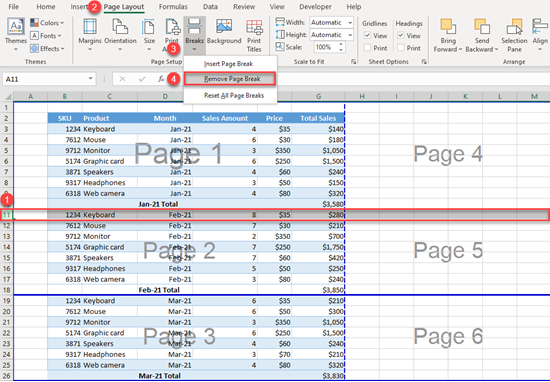Select row 26 header
This screenshot has width=550, height=382.
[x=6, y=376]
